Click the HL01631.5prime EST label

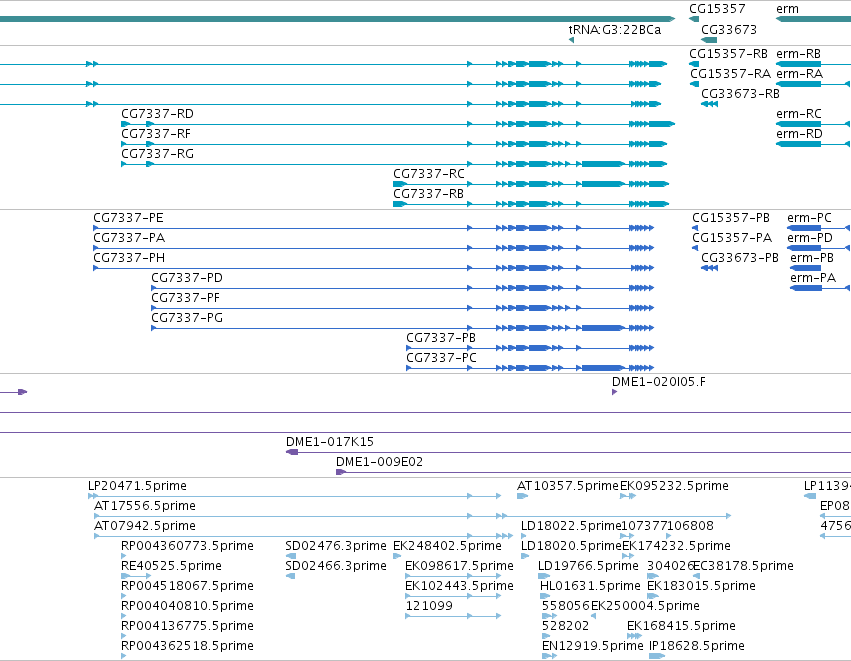[x=590, y=586]
